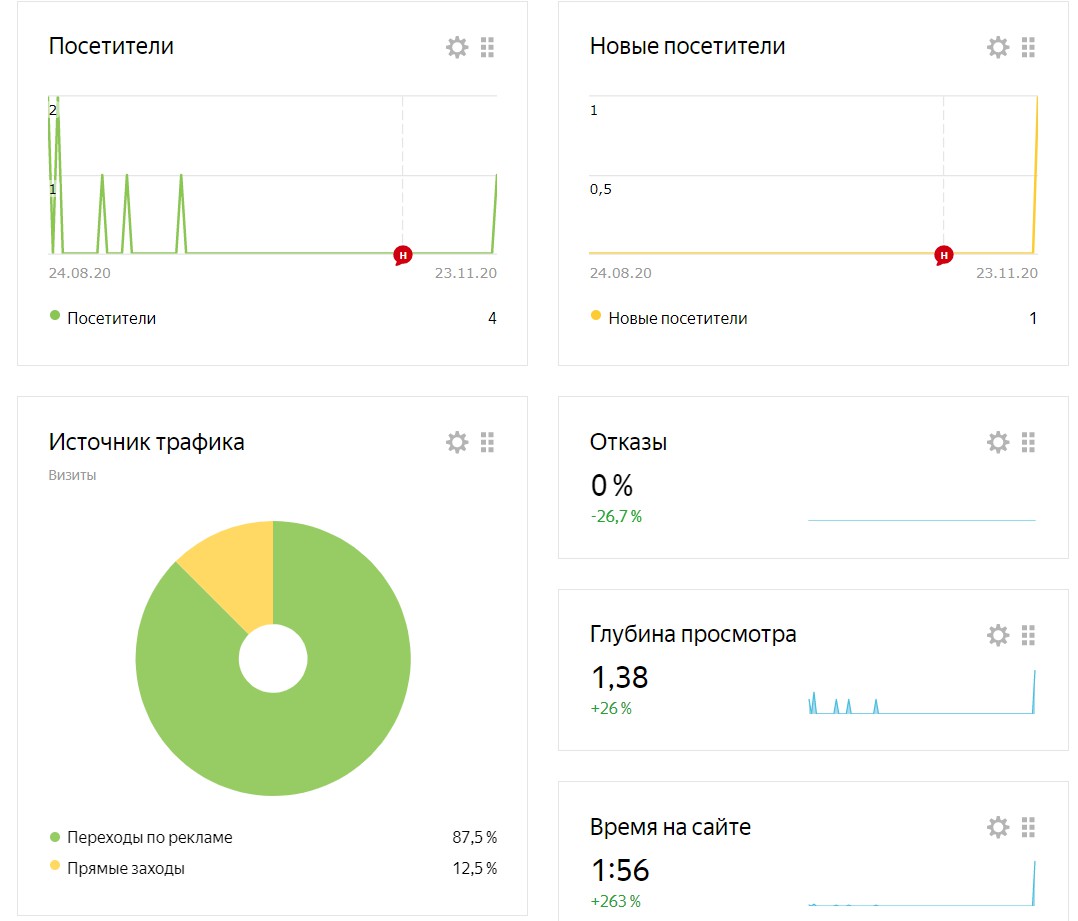This screenshot has height=921, width=1078.
Task: Click grid handle icon on Отказы widget
Action: (1028, 443)
